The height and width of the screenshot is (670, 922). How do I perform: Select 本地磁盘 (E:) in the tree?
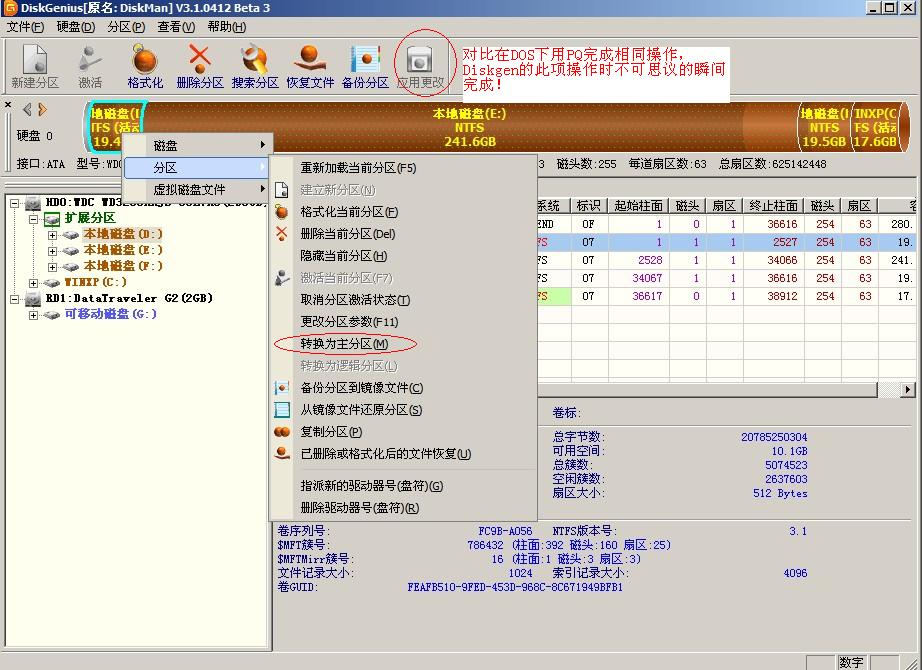pyautogui.click(x=123, y=250)
